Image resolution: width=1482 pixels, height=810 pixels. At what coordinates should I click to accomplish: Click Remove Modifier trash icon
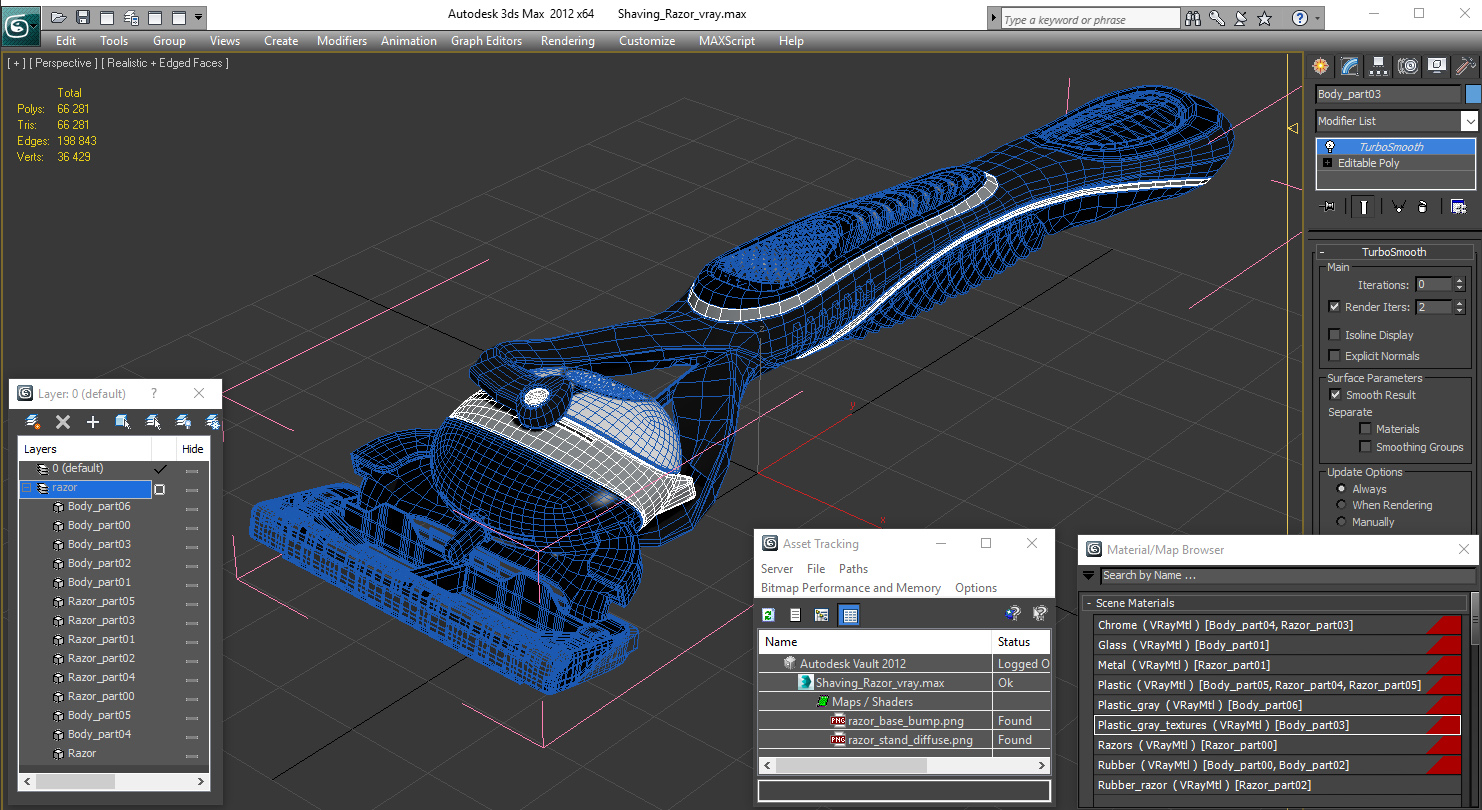(1422, 206)
